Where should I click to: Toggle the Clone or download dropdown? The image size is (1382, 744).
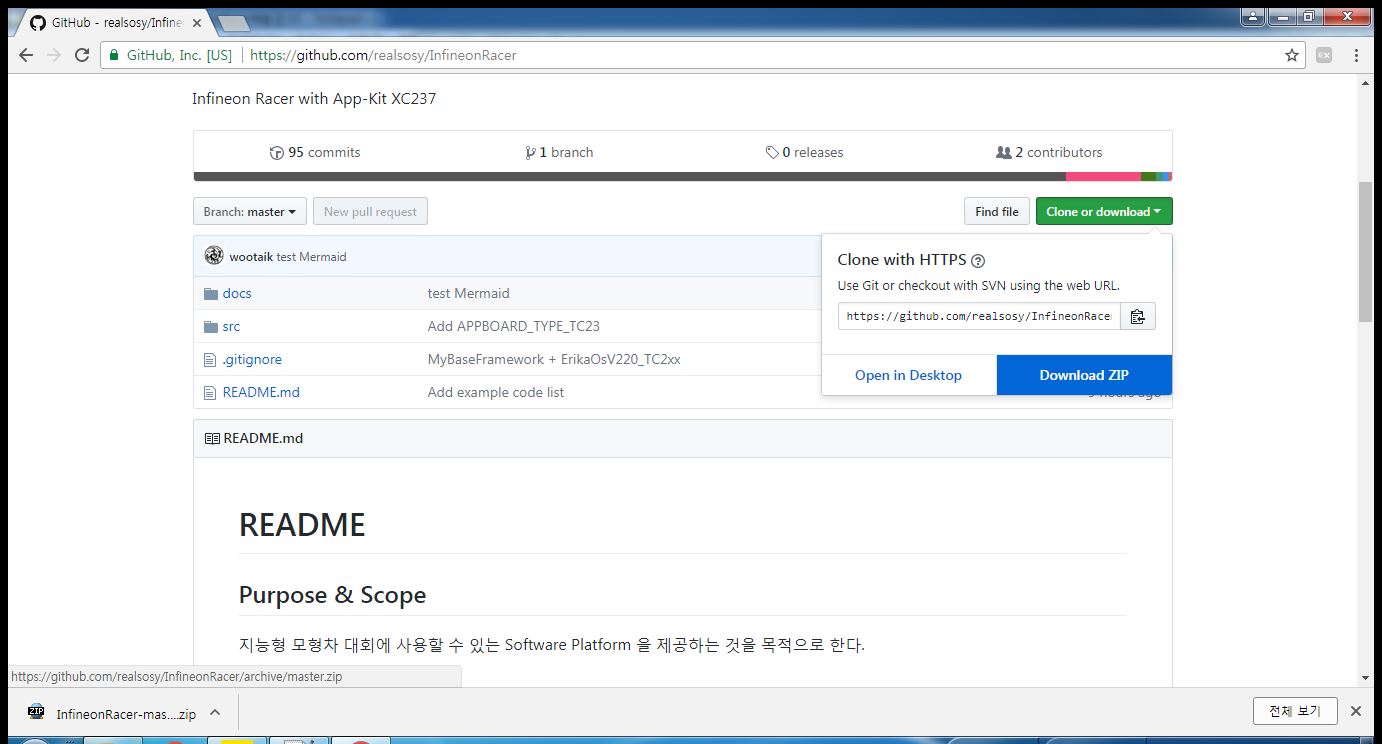tap(1104, 211)
